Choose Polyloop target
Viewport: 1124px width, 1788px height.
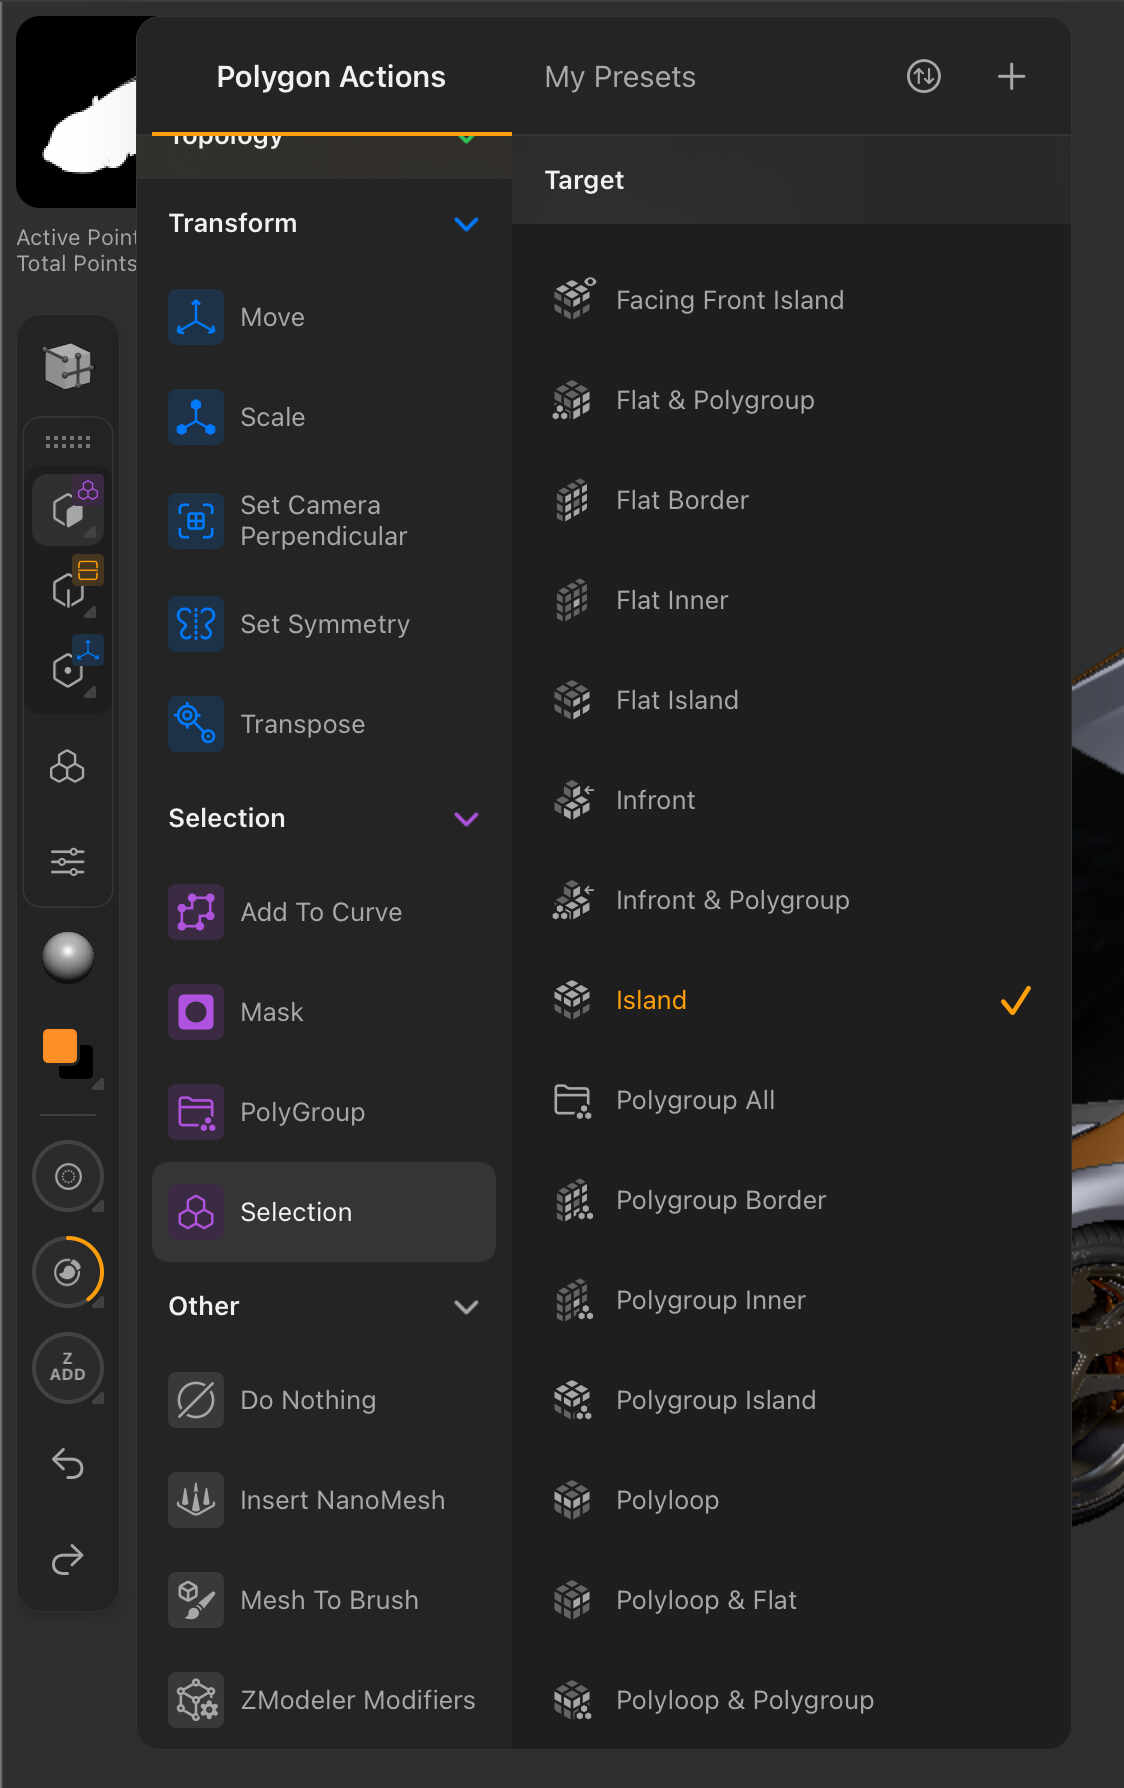point(791,1500)
